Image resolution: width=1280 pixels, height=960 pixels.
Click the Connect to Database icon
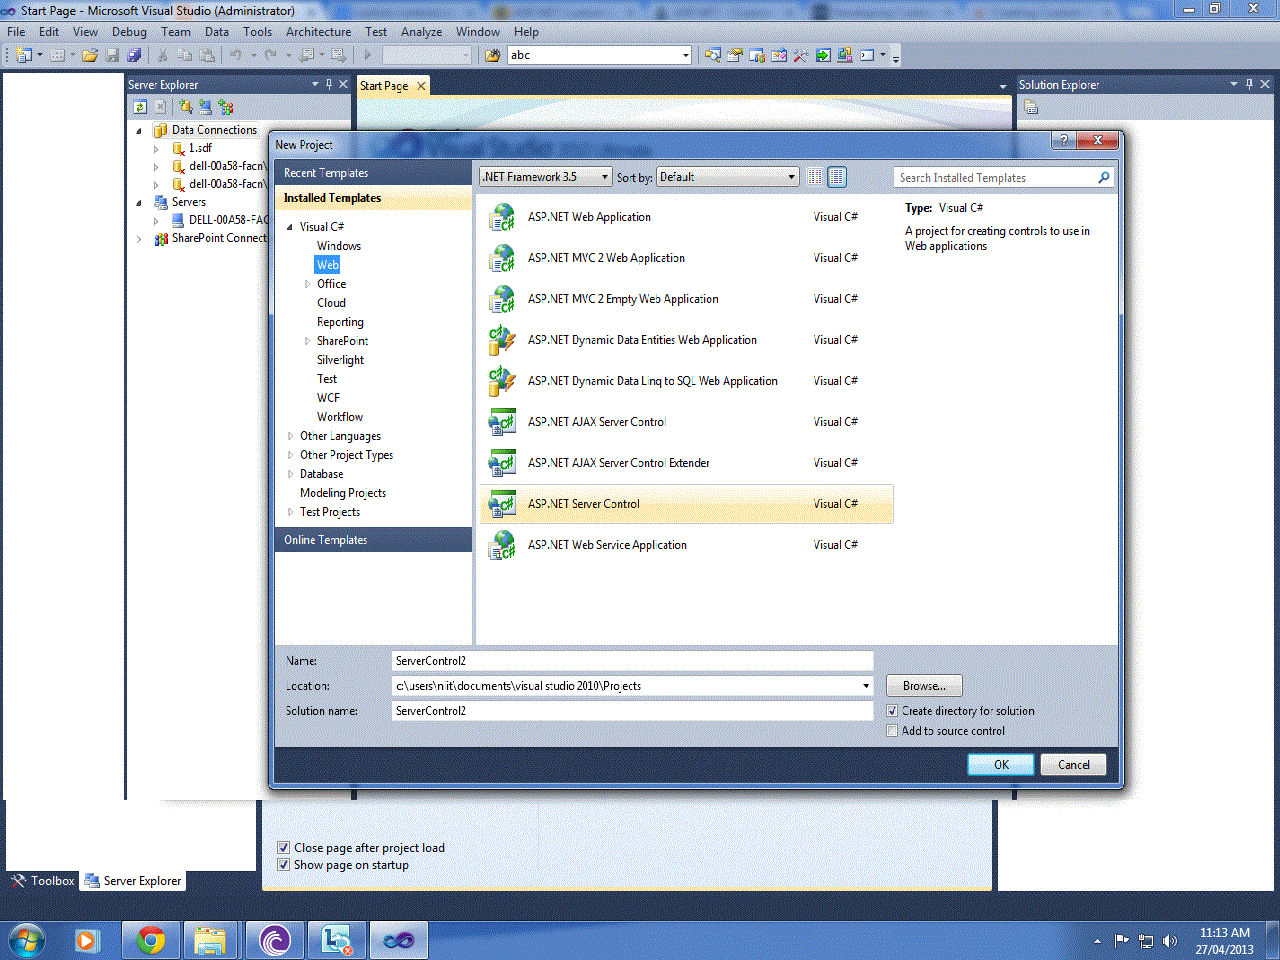point(185,106)
